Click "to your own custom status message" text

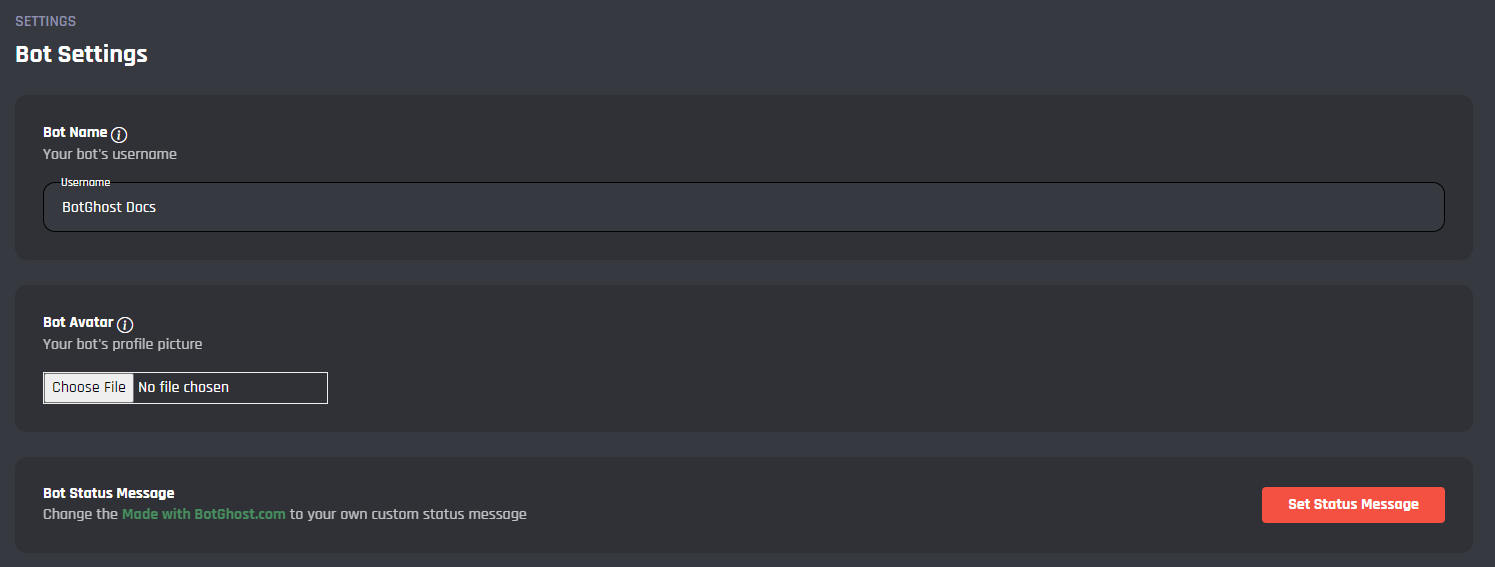[x=408, y=514]
